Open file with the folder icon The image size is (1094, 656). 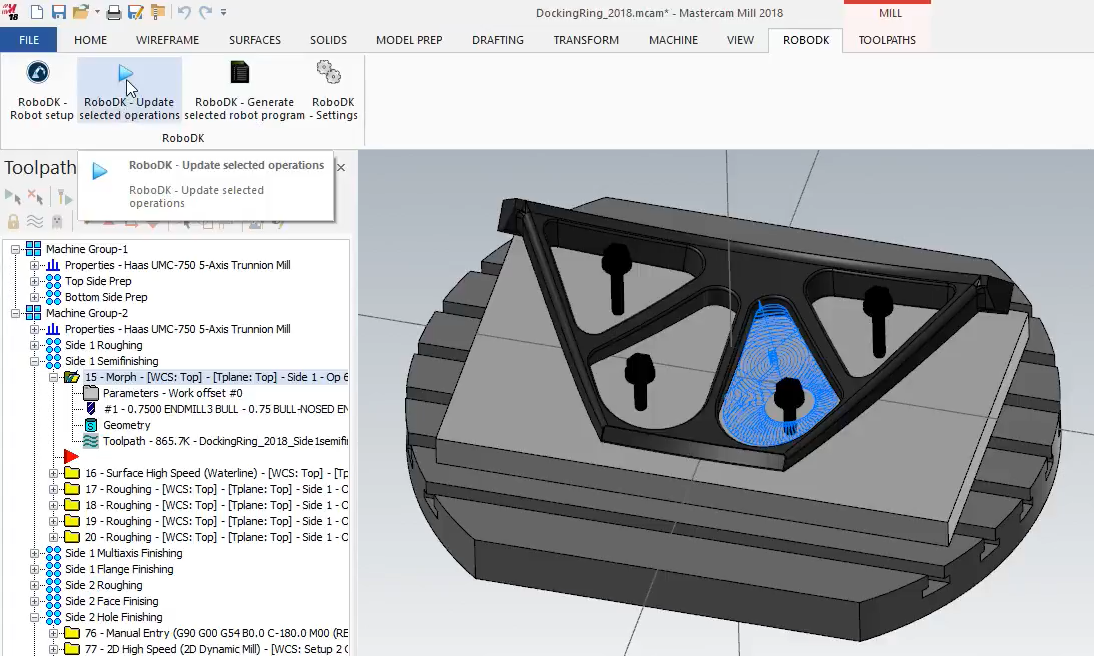point(80,12)
